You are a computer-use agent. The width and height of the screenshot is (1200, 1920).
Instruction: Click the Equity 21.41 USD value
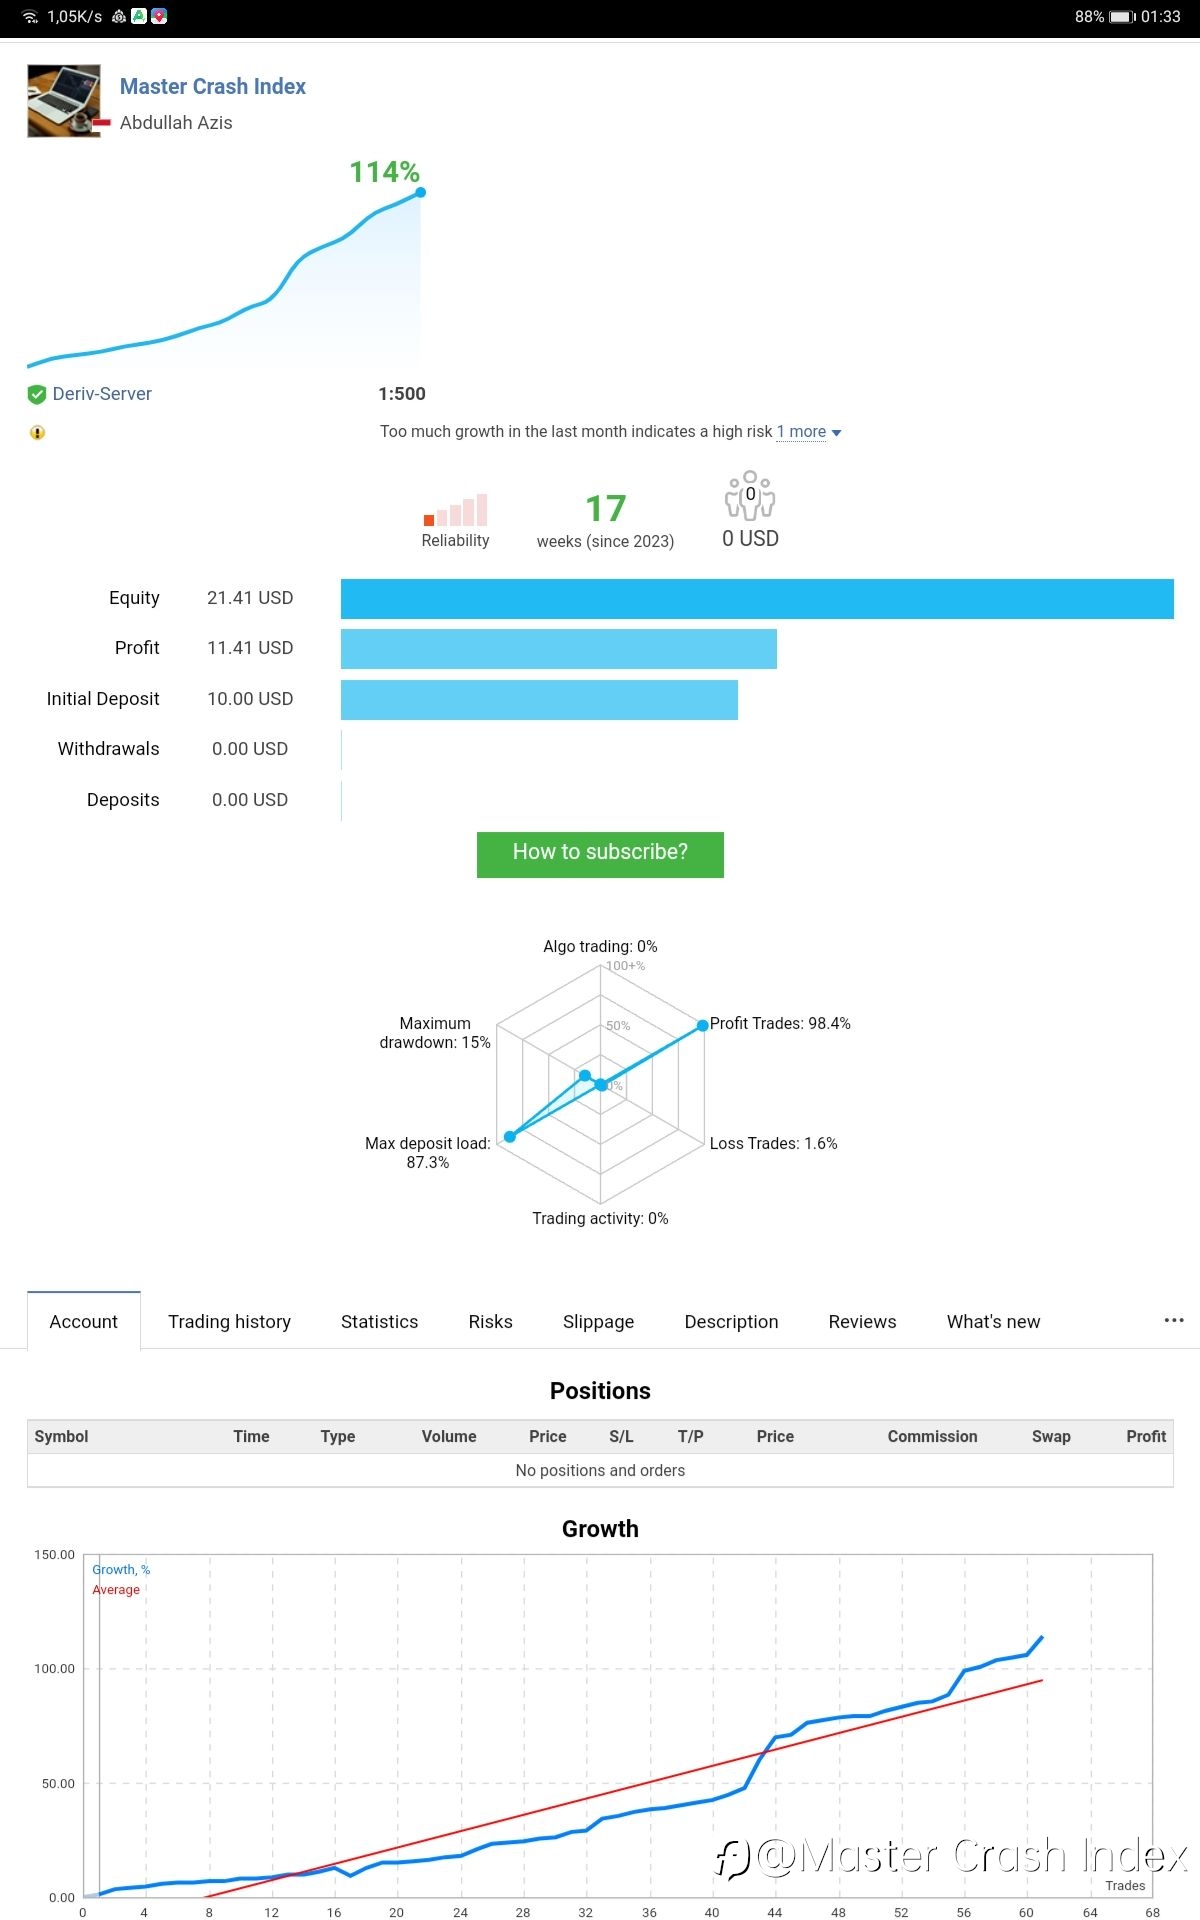250,598
